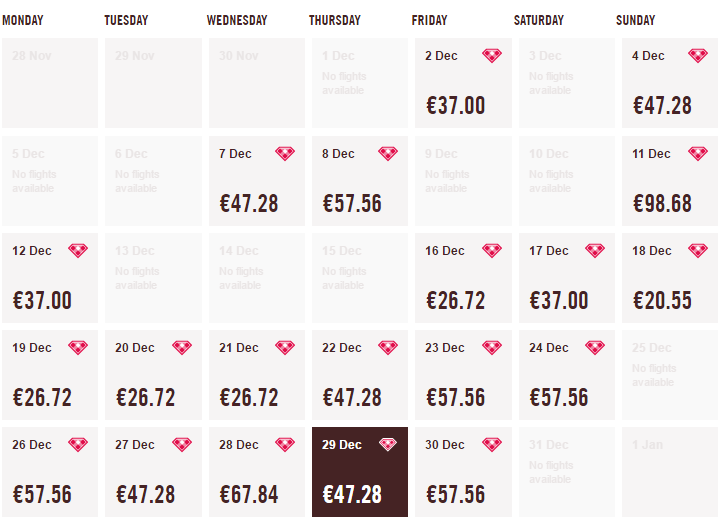This screenshot has height=521, width=724.
Task: Click the diamond icon on 7 Dec
Action: tap(285, 154)
